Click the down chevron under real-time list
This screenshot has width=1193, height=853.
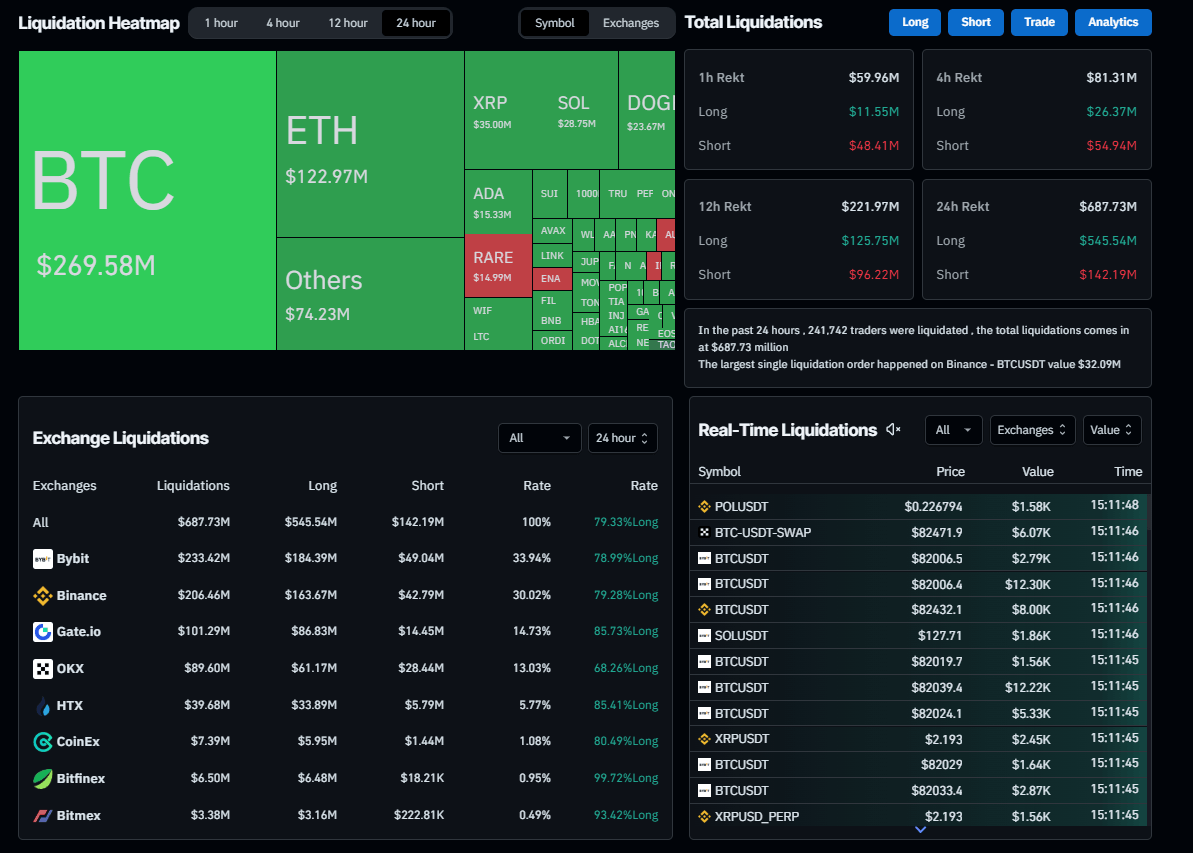click(920, 829)
